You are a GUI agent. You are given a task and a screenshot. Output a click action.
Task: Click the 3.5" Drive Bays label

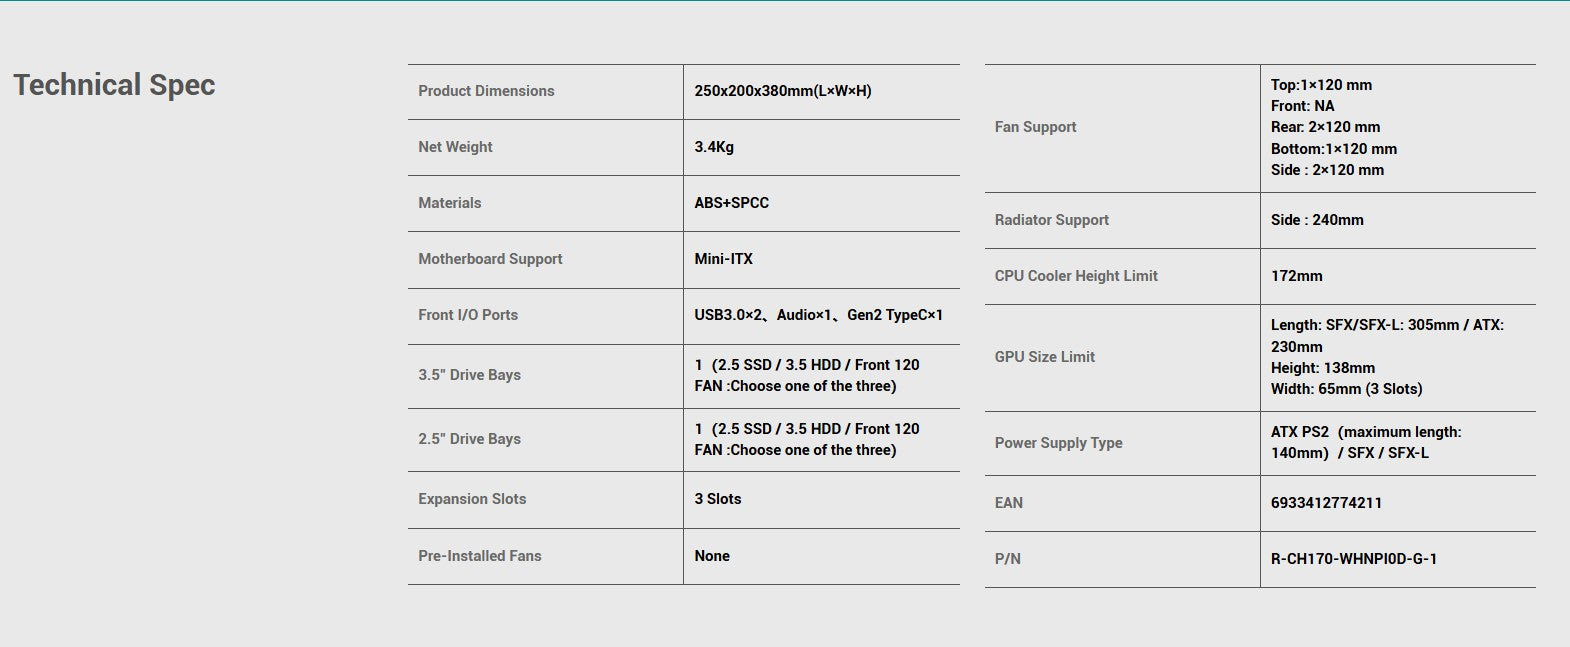[x=469, y=375]
